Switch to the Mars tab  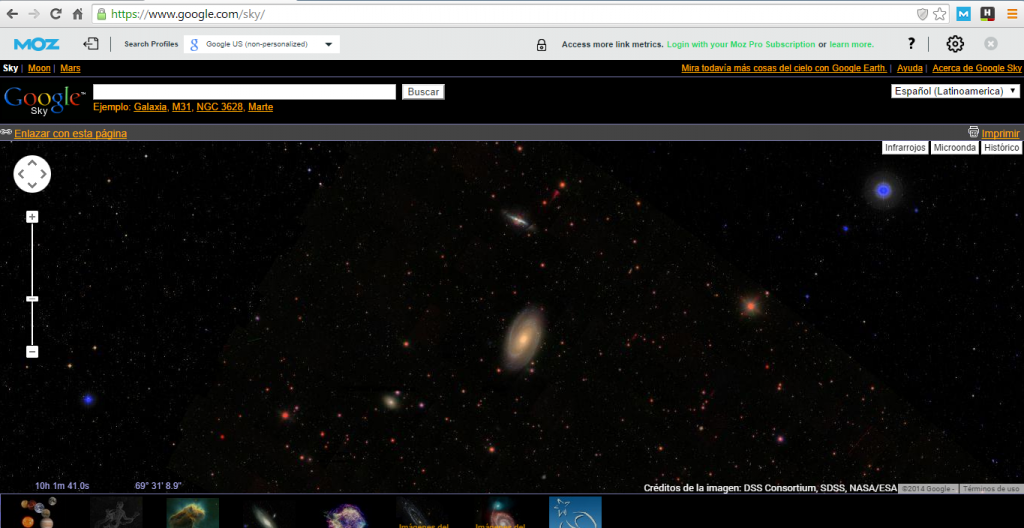(70, 68)
